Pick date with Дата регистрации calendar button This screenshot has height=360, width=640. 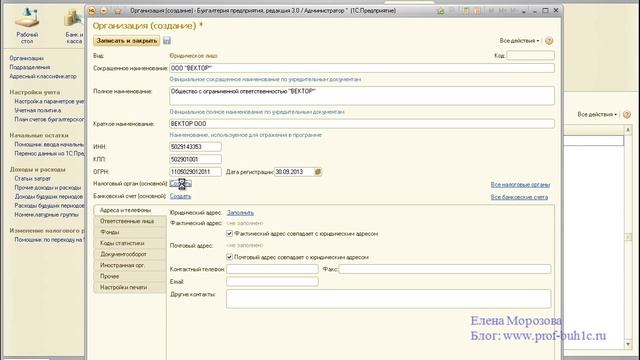point(318,172)
